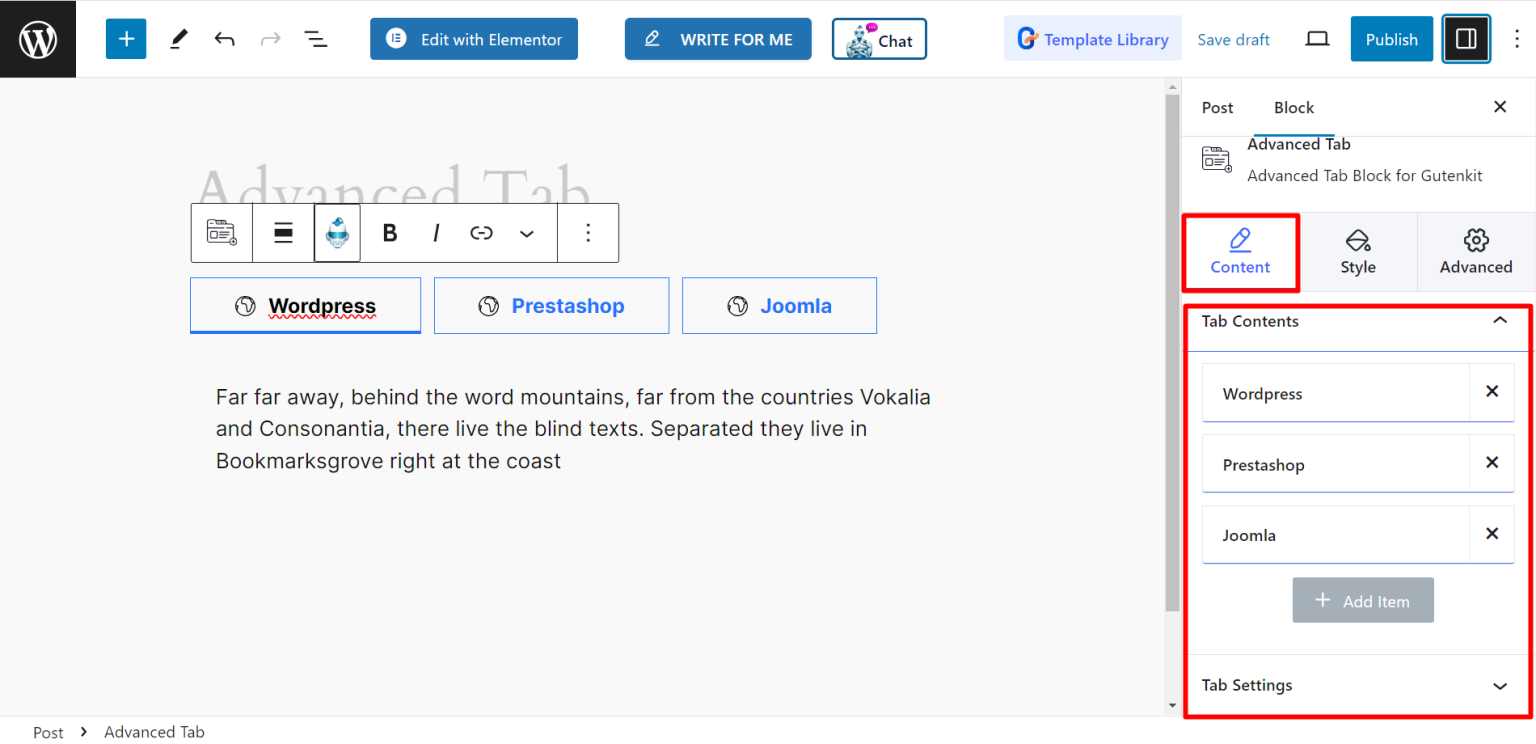Click the Undo arrow icon

coord(225,39)
